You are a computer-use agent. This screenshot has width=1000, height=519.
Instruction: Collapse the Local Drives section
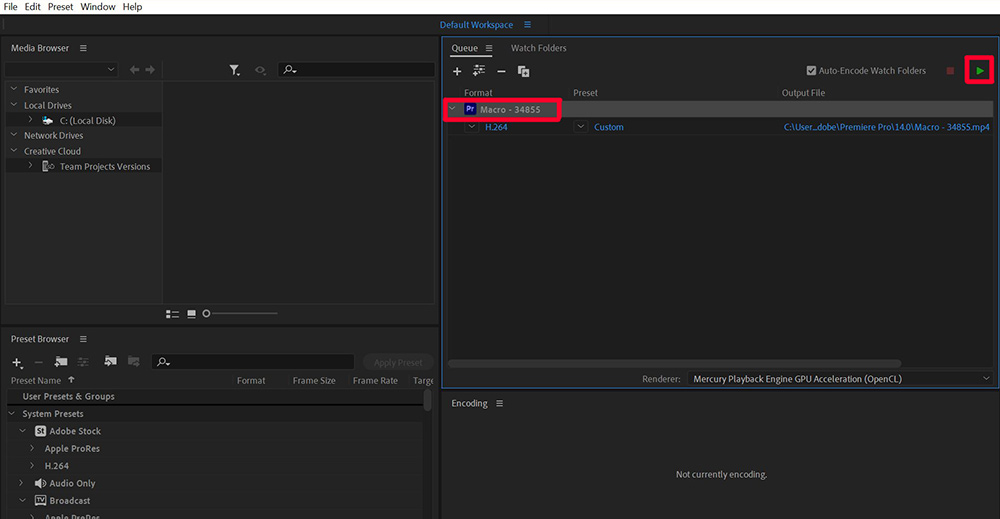[14, 105]
